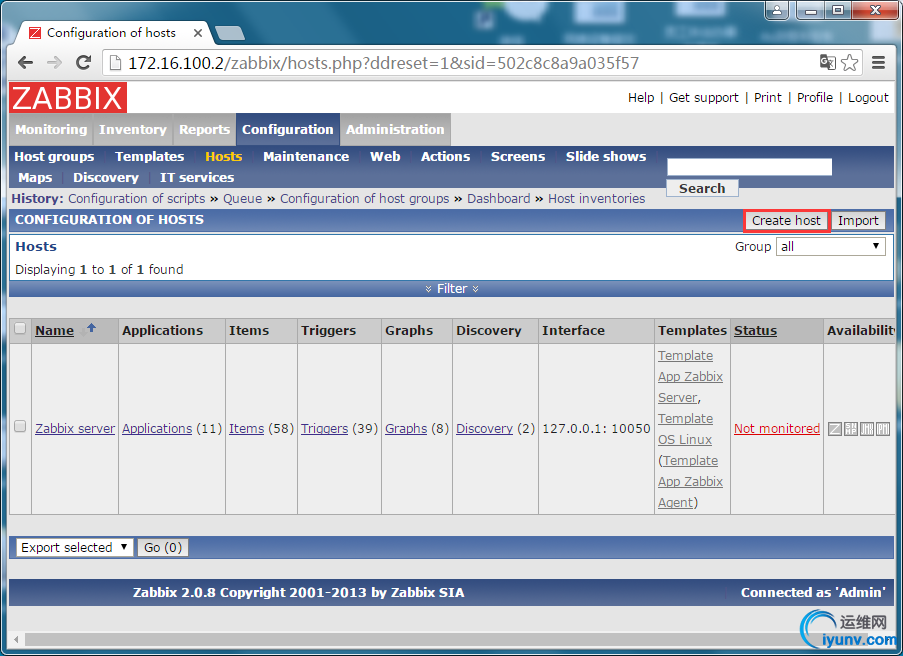
Task: Click history link Configuration of scripts
Action: tap(136, 198)
